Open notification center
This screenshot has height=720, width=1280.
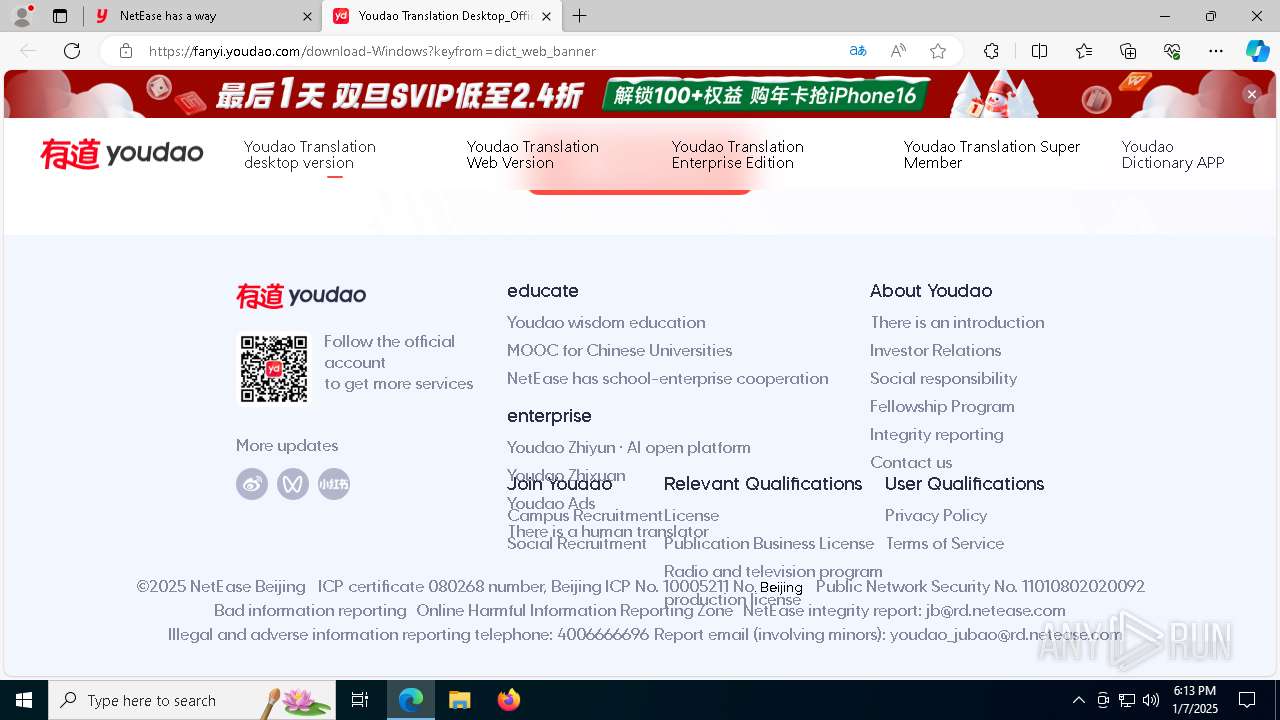(1247, 700)
